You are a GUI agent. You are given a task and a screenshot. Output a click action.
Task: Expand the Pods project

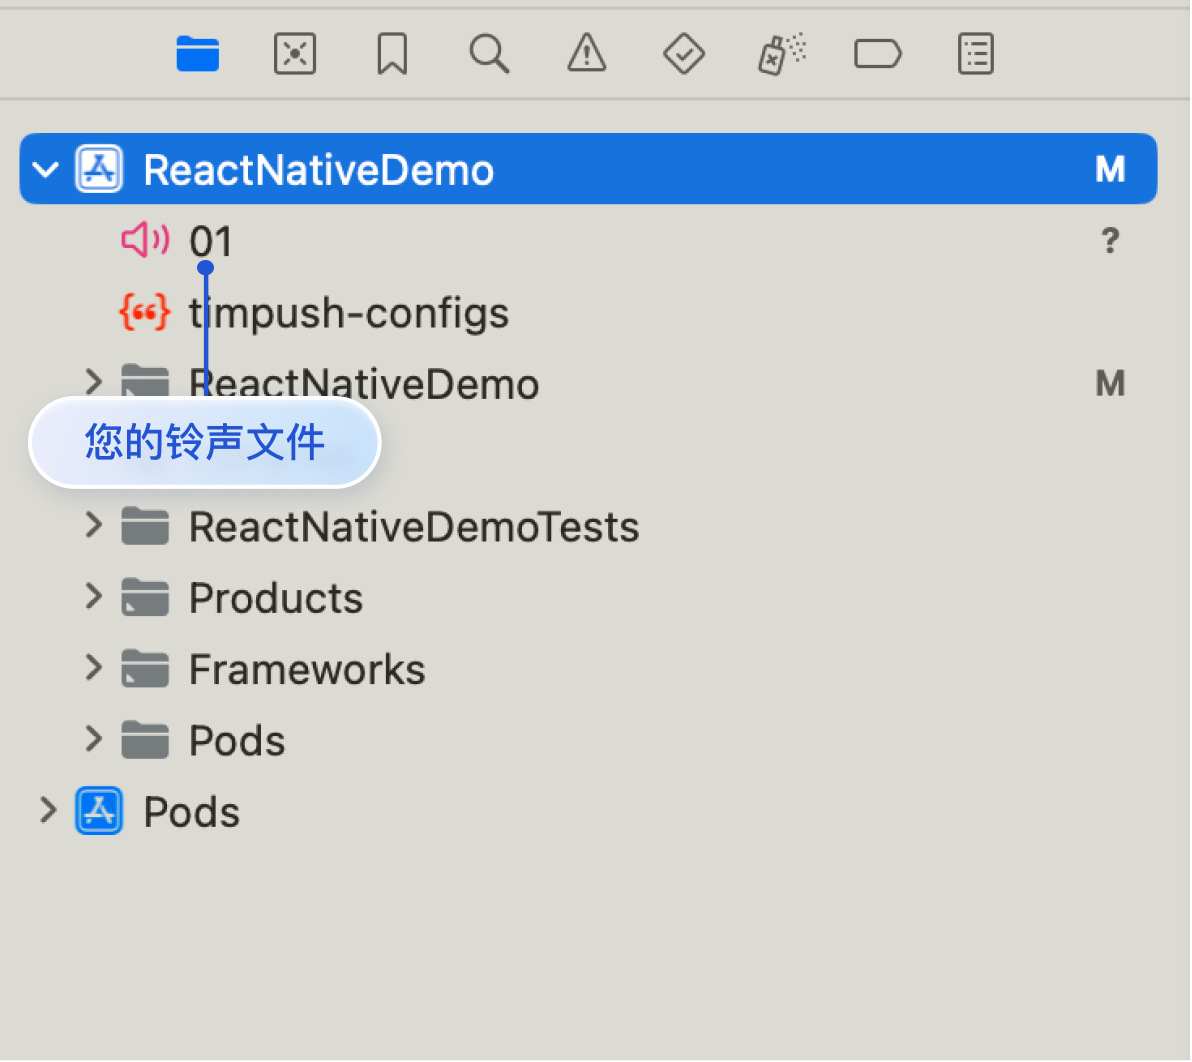click(48, 810)
